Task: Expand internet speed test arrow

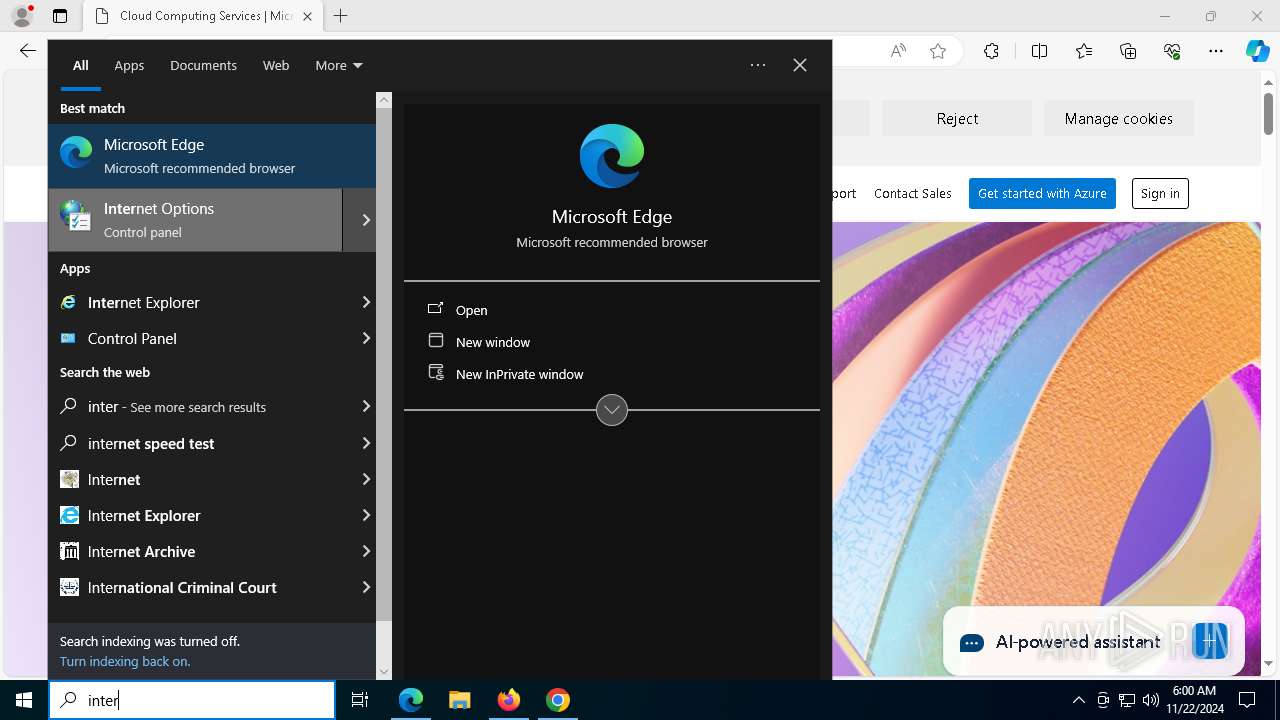Action: [366, 443]
